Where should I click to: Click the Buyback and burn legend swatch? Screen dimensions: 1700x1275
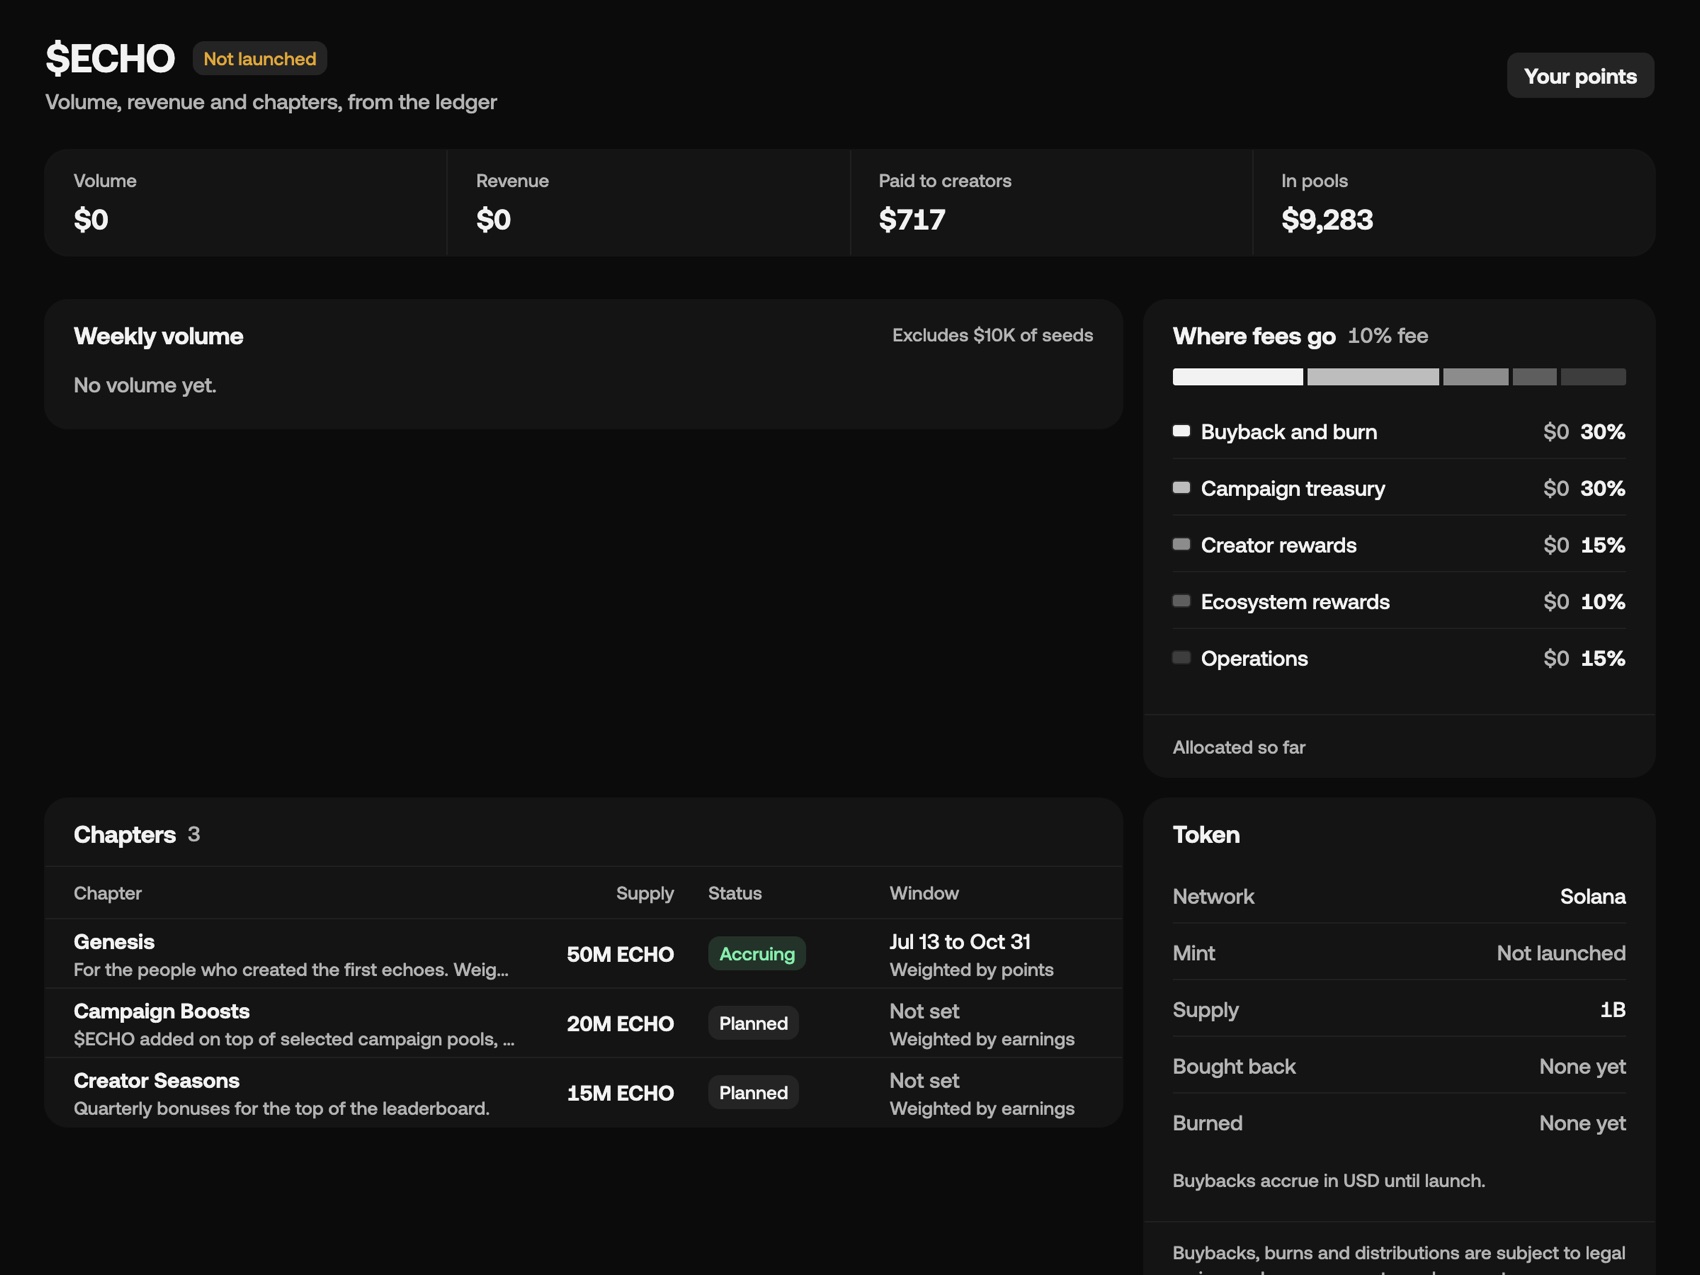tap(1181, 431)
